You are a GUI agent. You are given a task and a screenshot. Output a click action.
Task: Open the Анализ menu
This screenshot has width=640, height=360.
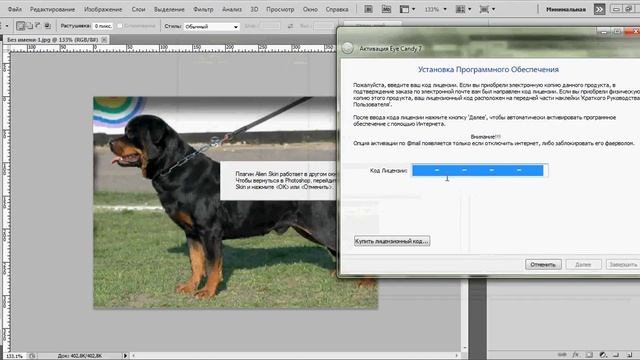click(x=231, y=9)
